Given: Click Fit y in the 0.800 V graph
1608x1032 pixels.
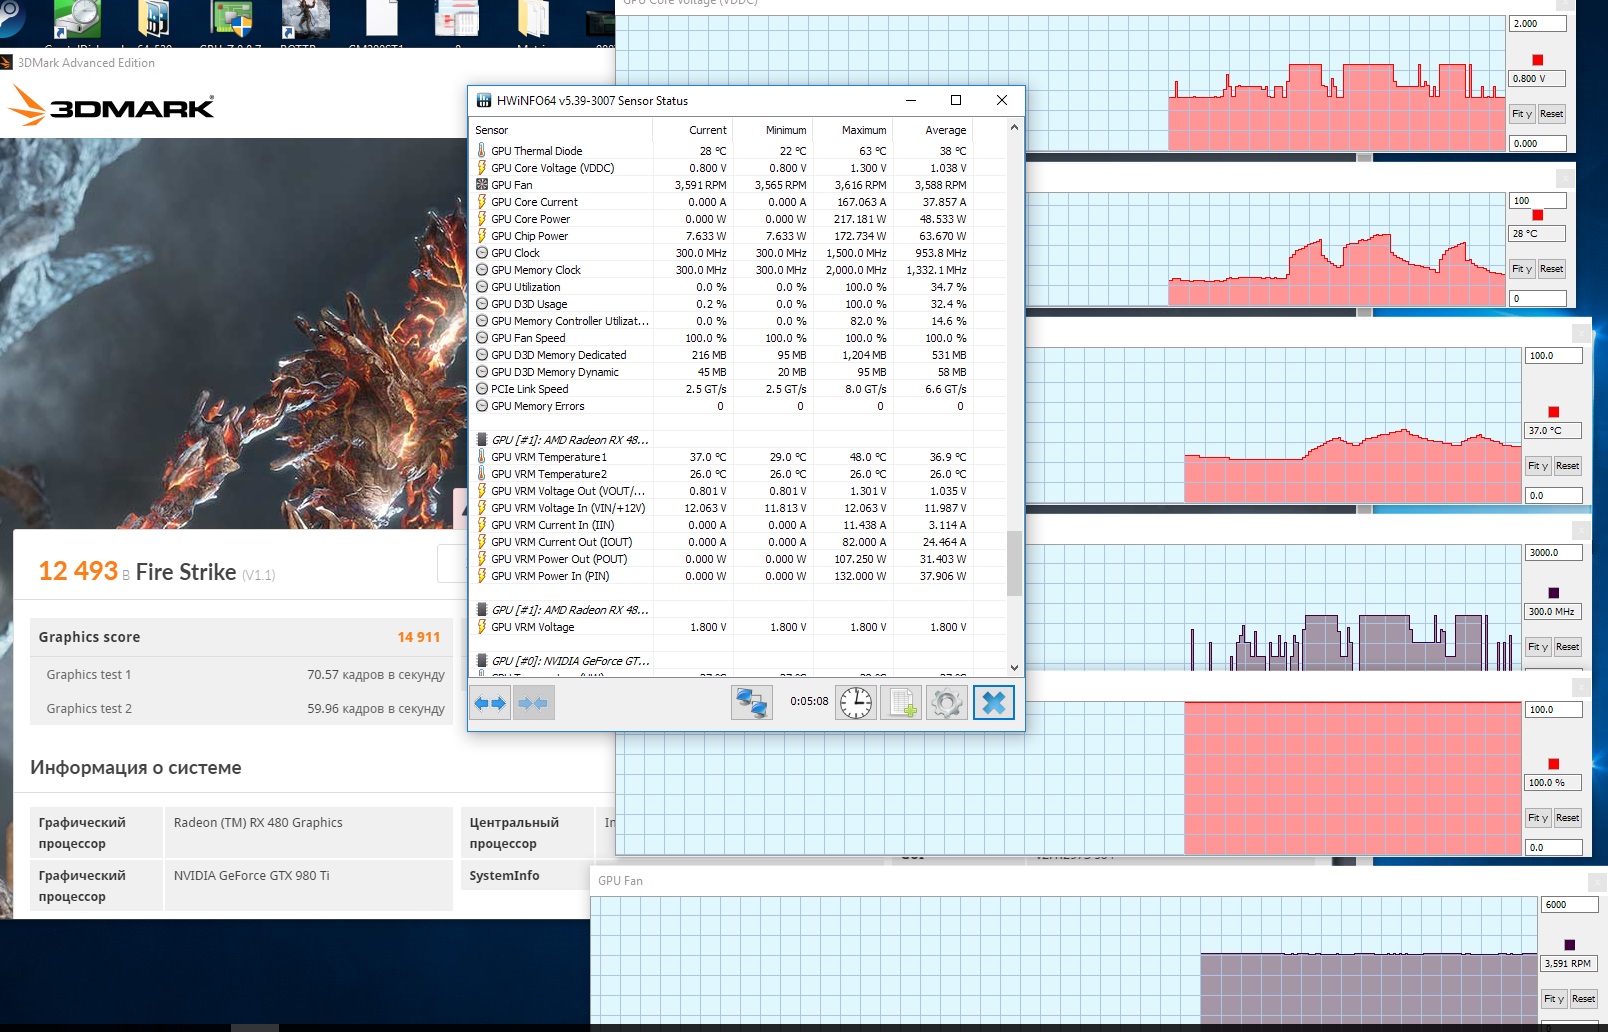Looking at the screenshot, I should pos(1522,114).
